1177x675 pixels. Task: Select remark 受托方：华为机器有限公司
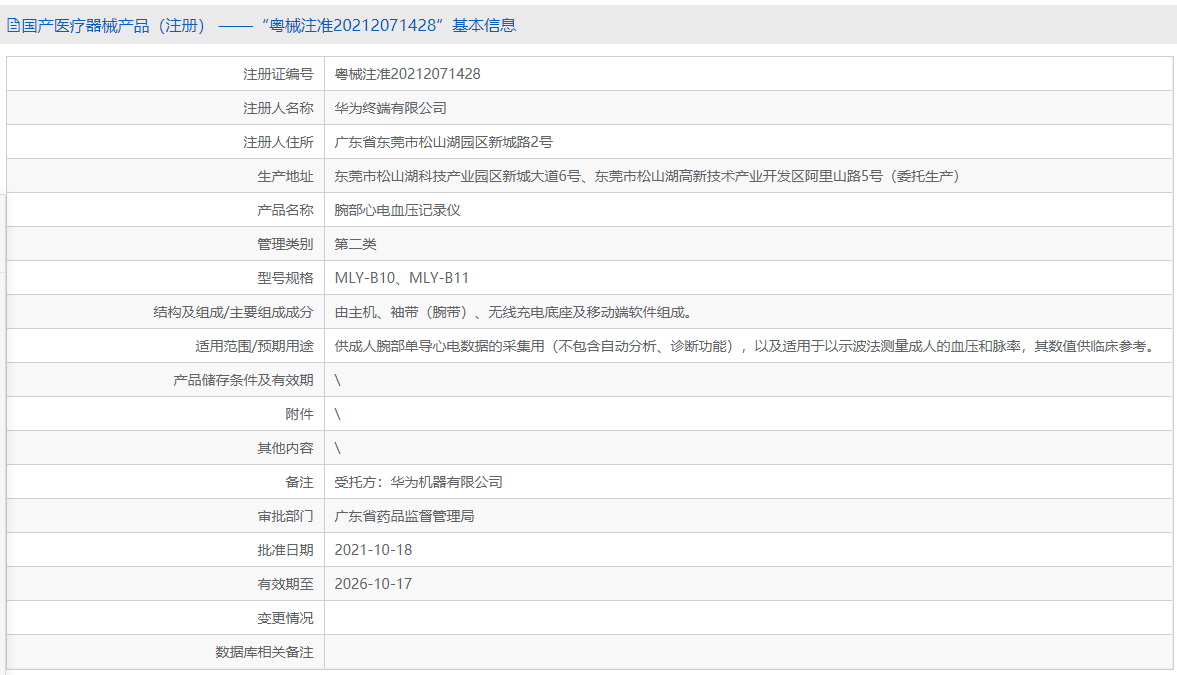coord(418,482)
